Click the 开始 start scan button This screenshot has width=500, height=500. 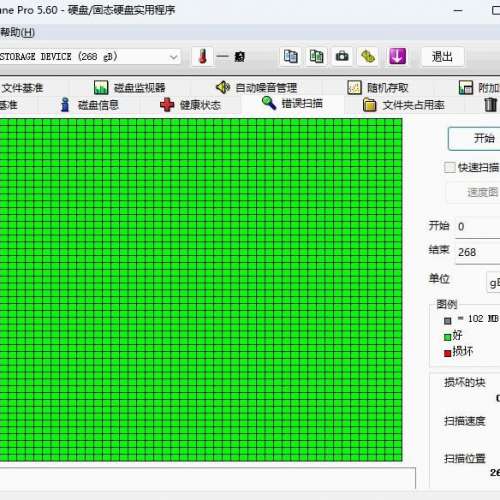[474, 138]
